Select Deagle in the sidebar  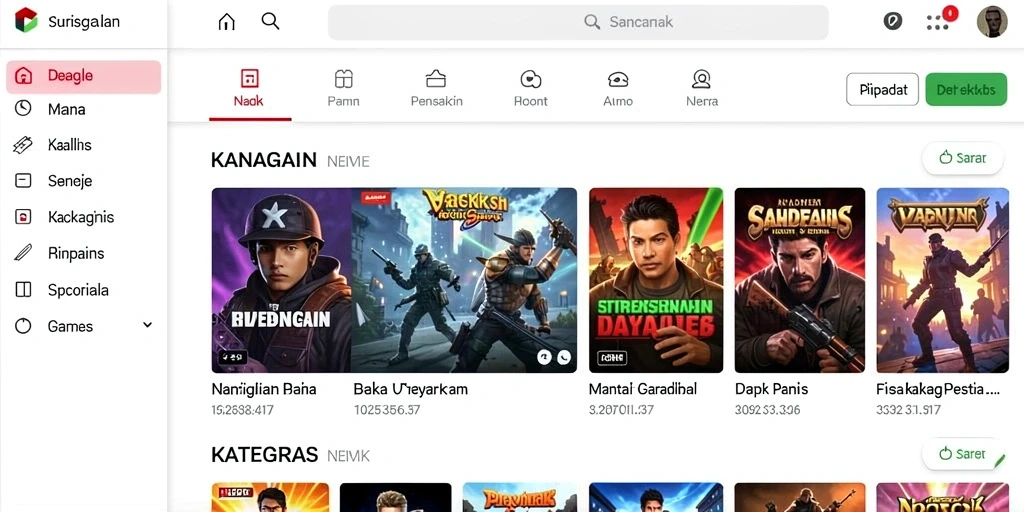coord(84,76)
